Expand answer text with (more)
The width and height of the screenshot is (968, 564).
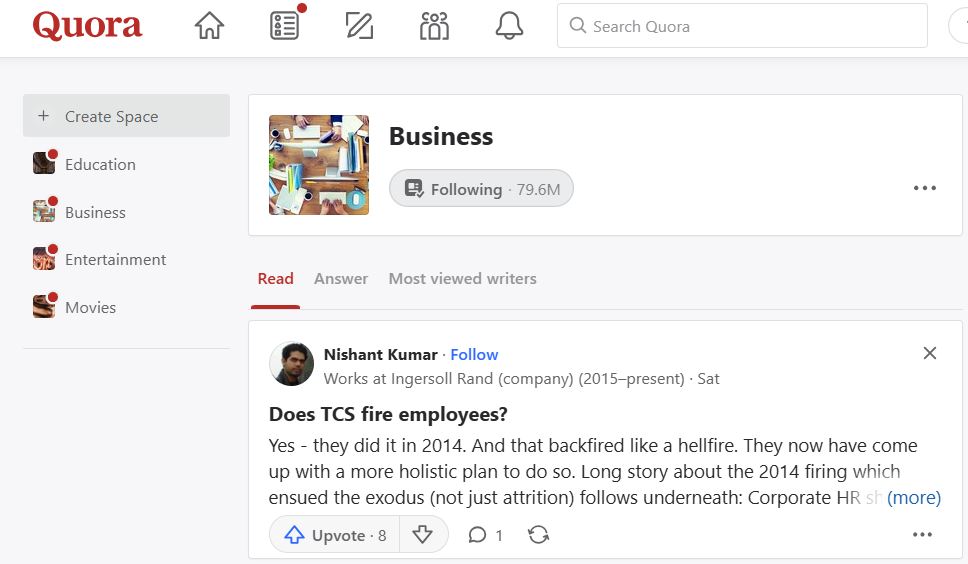coord(914,497)
